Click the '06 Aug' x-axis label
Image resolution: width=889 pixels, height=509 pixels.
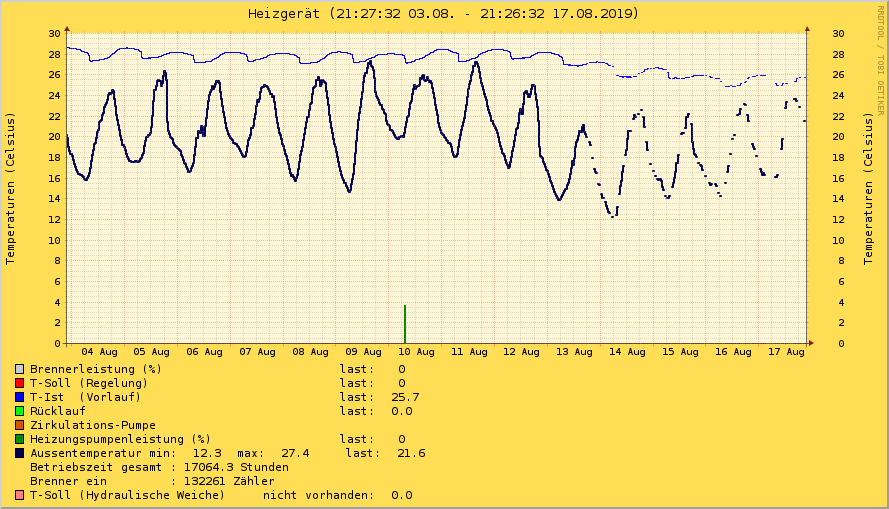tap(204, 352)
